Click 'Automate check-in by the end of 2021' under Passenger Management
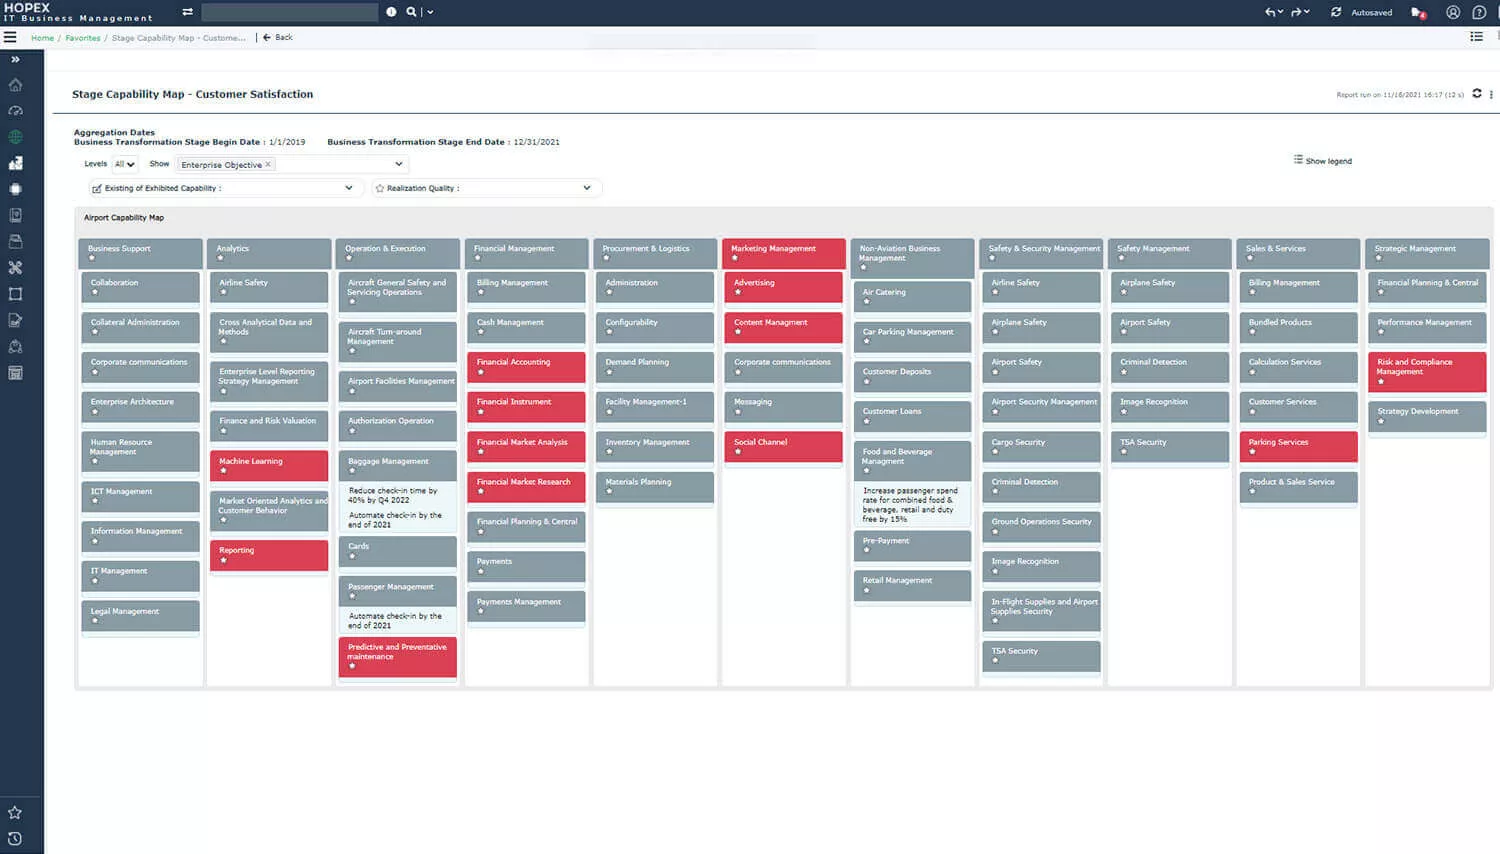The image size is (1500, 854). tap(395, 621)
